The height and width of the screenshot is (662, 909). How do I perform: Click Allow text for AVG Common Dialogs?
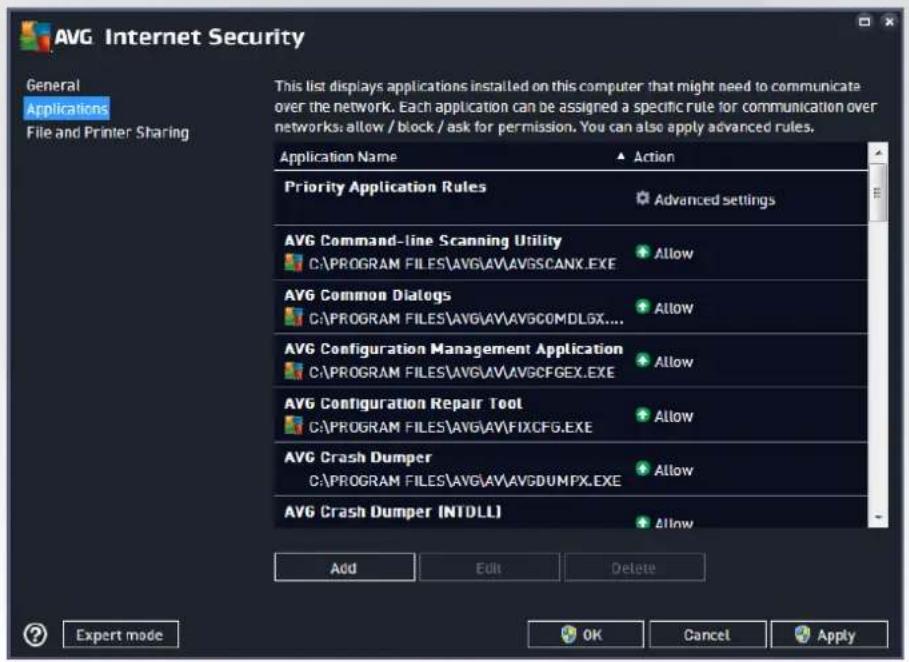pos(674,308)
